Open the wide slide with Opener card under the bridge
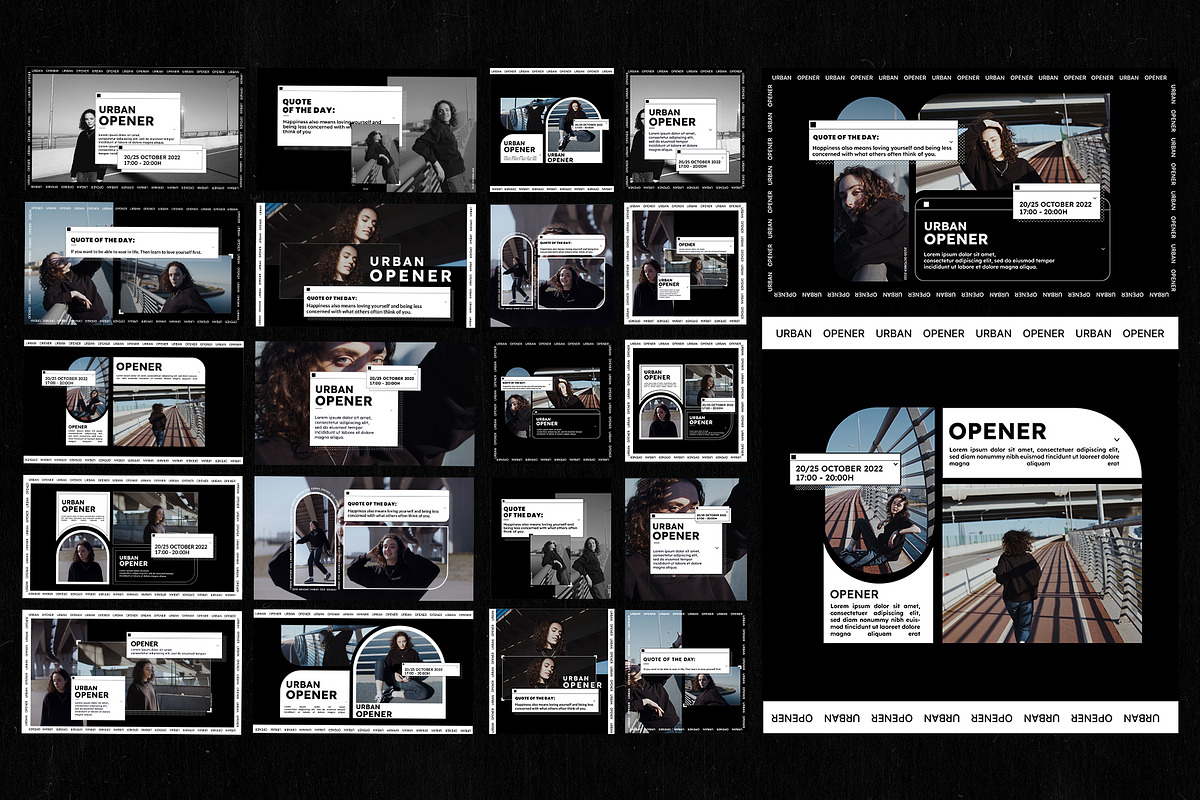1200x800 pixels. tap(132, 673)
